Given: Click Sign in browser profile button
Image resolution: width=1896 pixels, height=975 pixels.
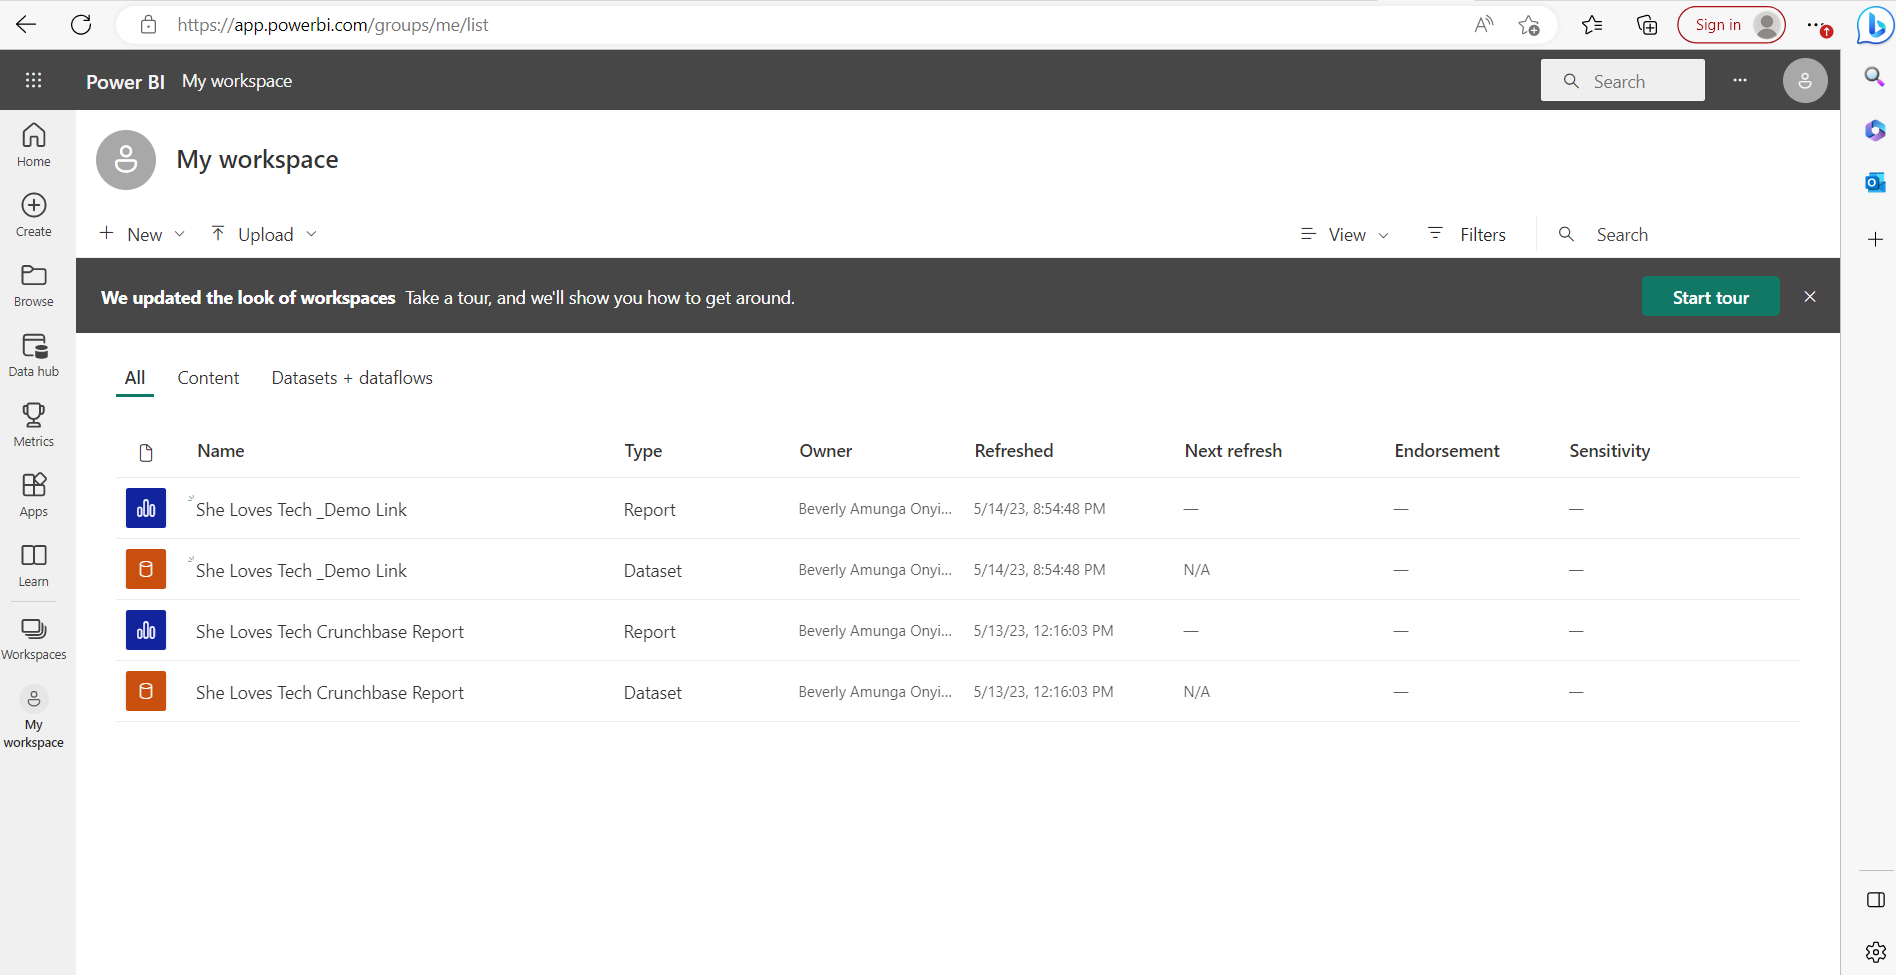Looking at the screenshot, I should point(1731,25).
